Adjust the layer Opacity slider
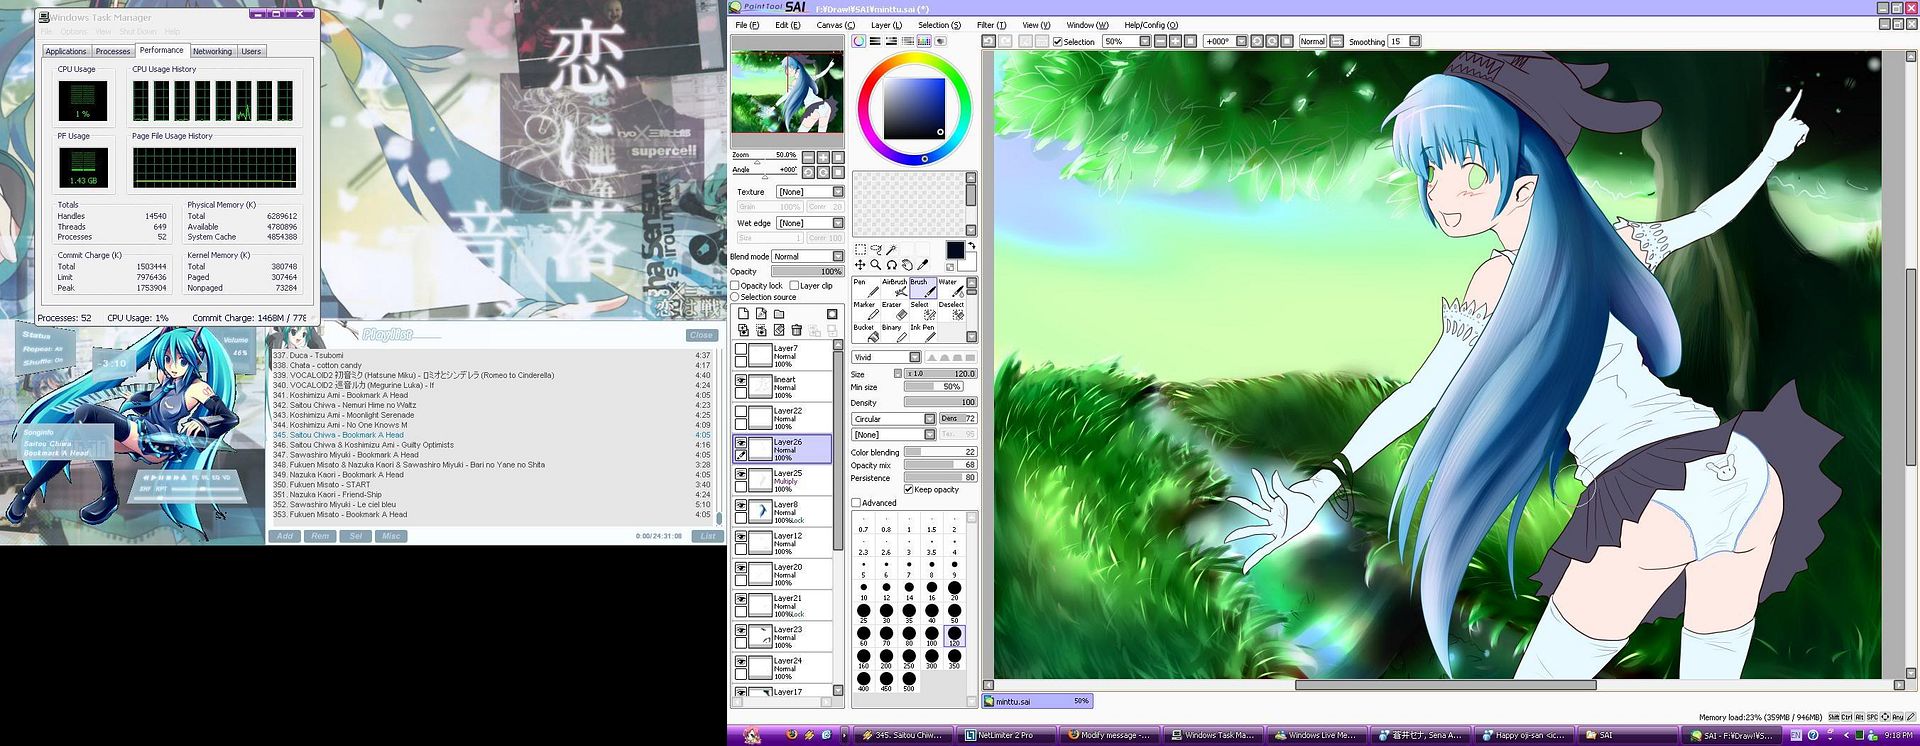This screenshot has width=1920, height=746. pyautogui.click(x=808, y=272)
